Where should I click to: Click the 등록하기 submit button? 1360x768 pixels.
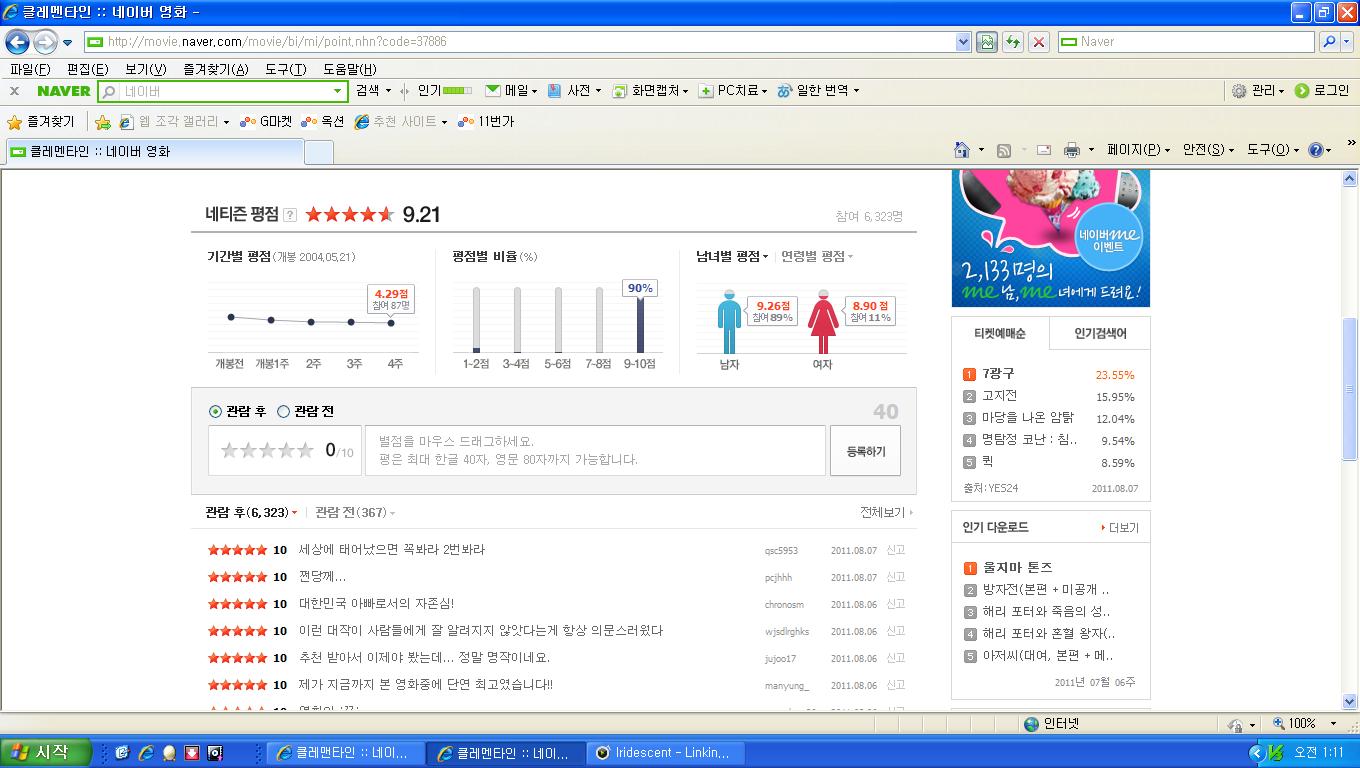click(865, 451)
